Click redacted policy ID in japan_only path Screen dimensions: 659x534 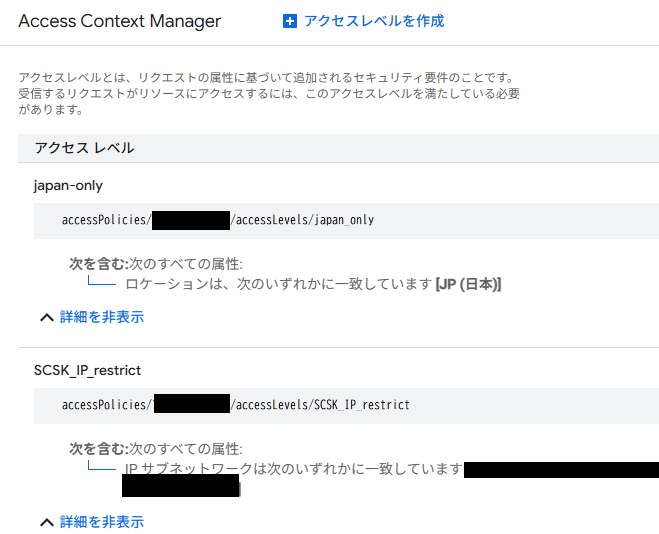pos(191,220)
